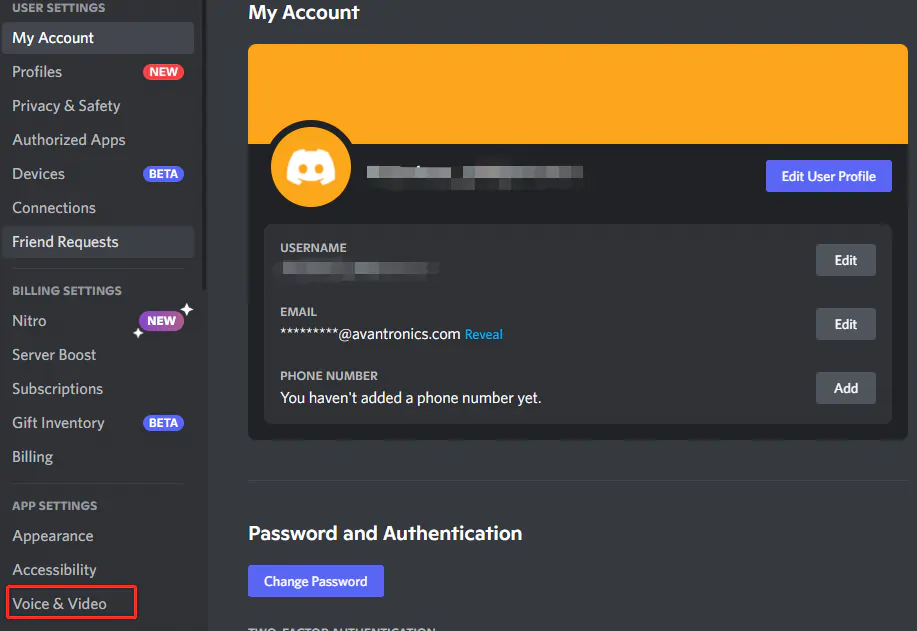Click the Discord avatar icon
917x631 pixels.
310,164
